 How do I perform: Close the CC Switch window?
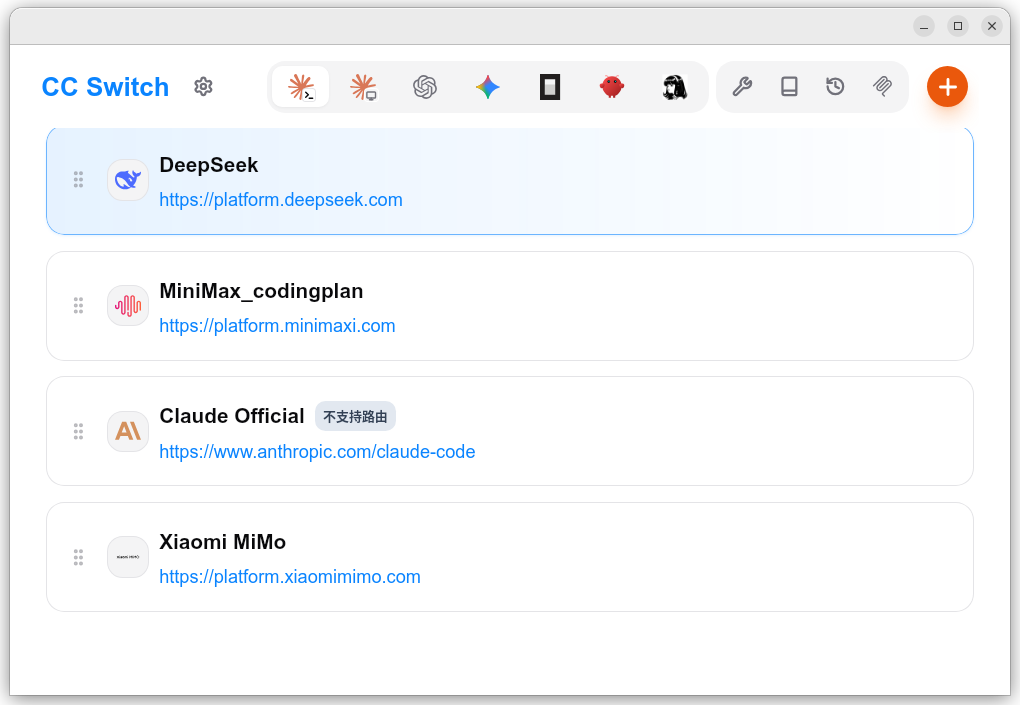(x=992, y=26)
